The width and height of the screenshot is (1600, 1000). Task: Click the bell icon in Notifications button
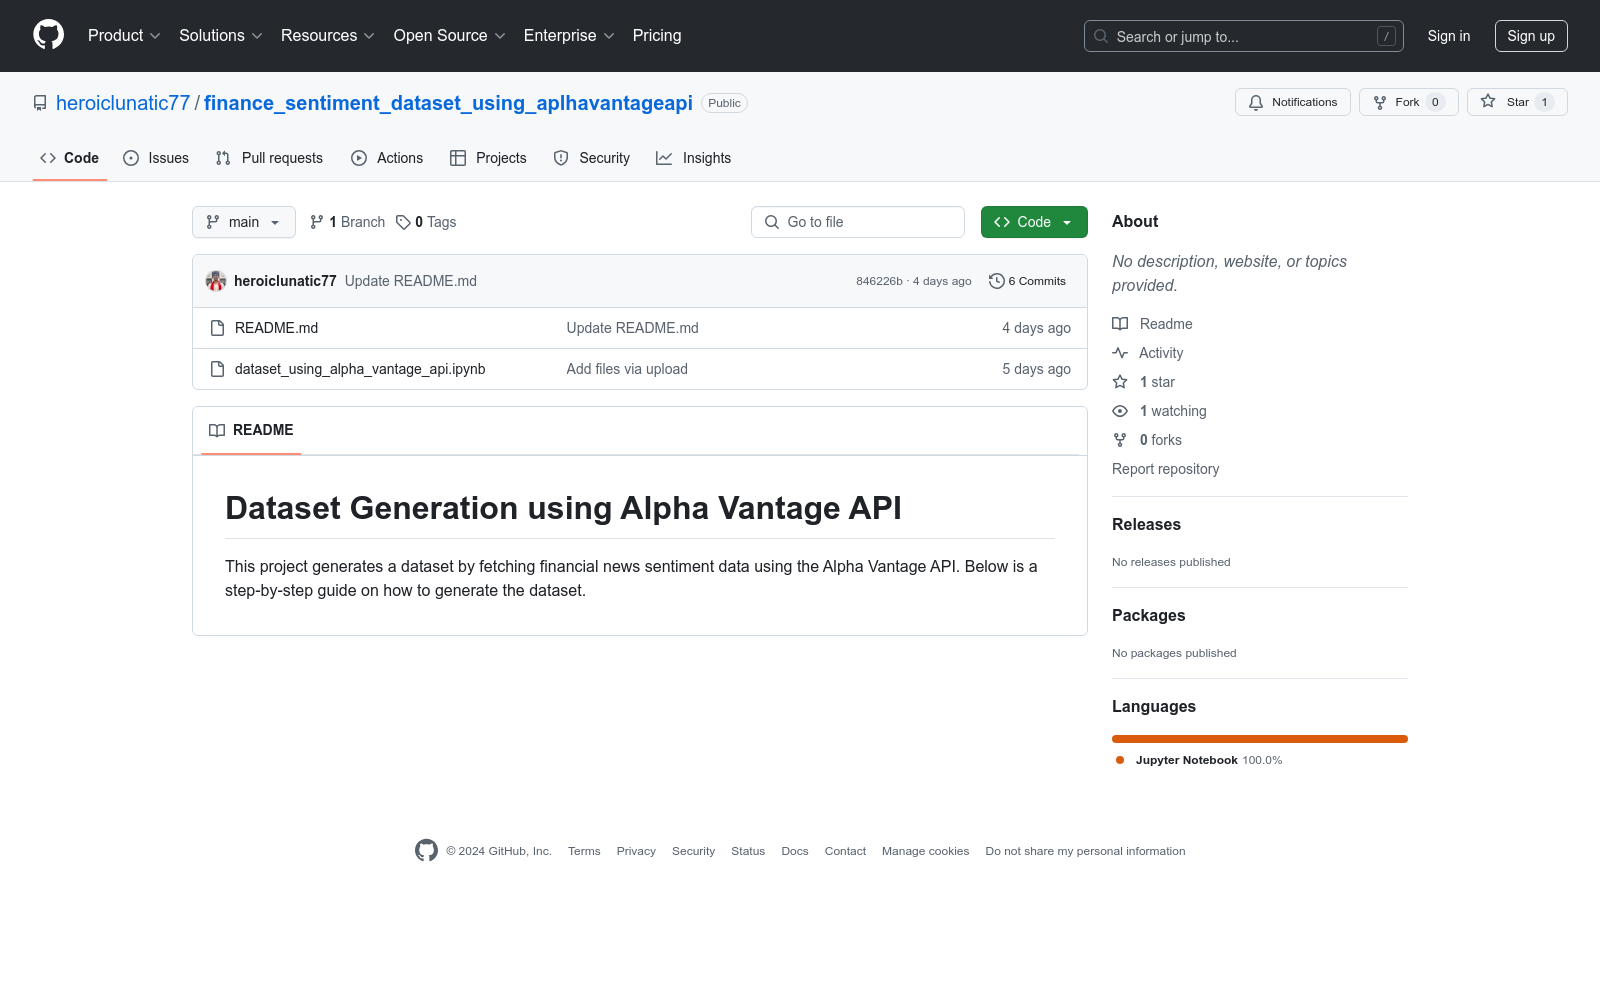pos(1256,102)
